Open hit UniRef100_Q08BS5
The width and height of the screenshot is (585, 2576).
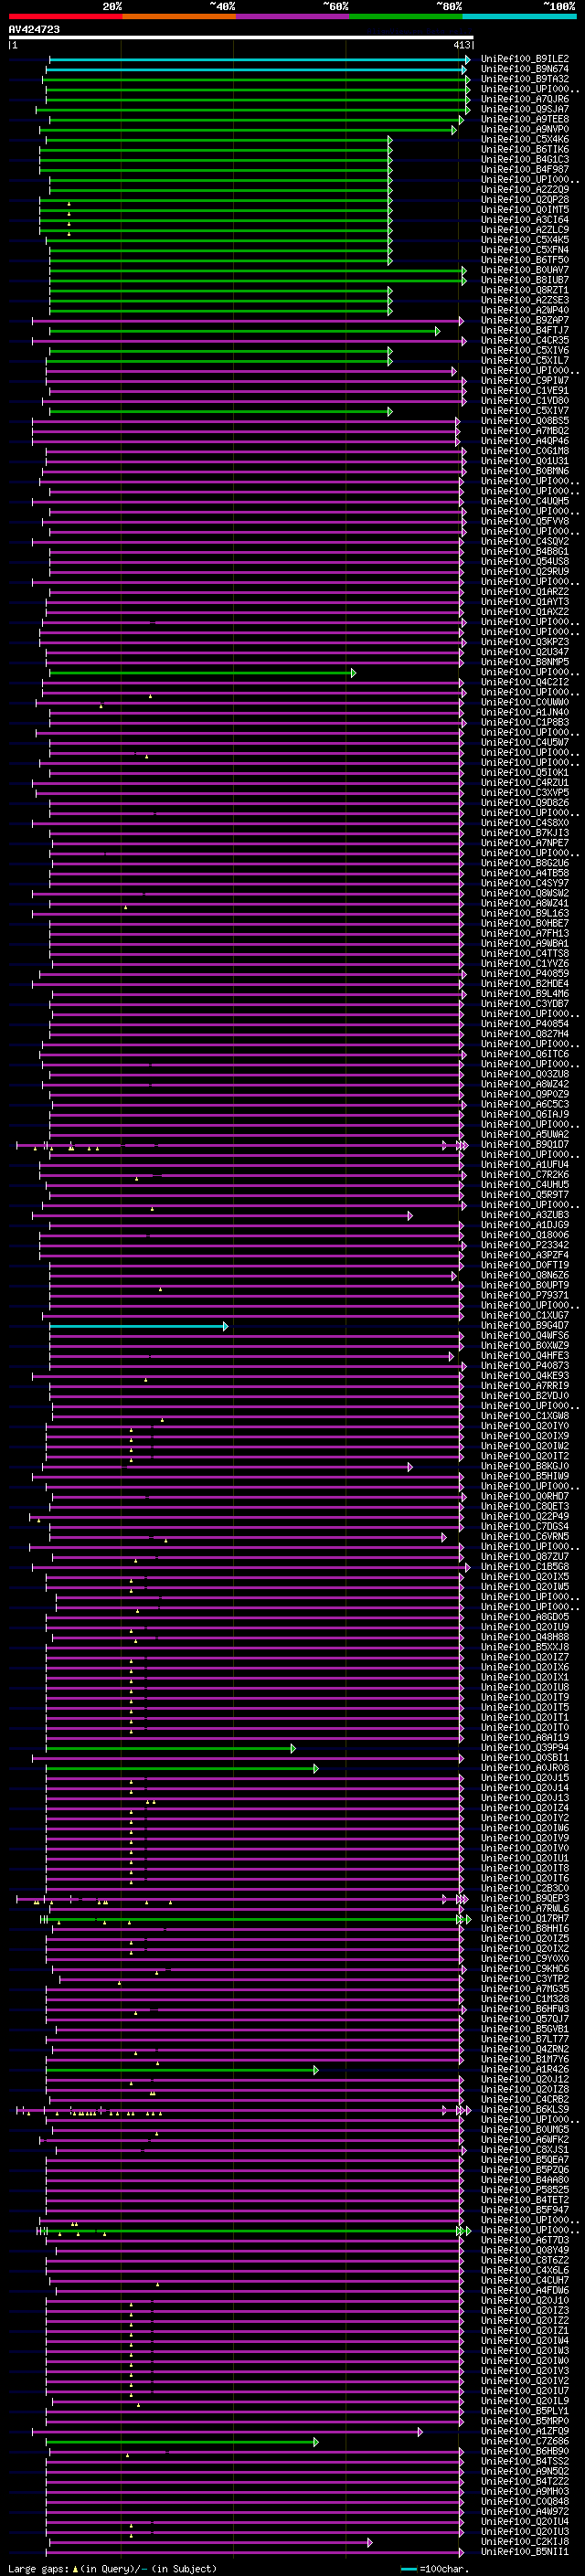[524, 421]
